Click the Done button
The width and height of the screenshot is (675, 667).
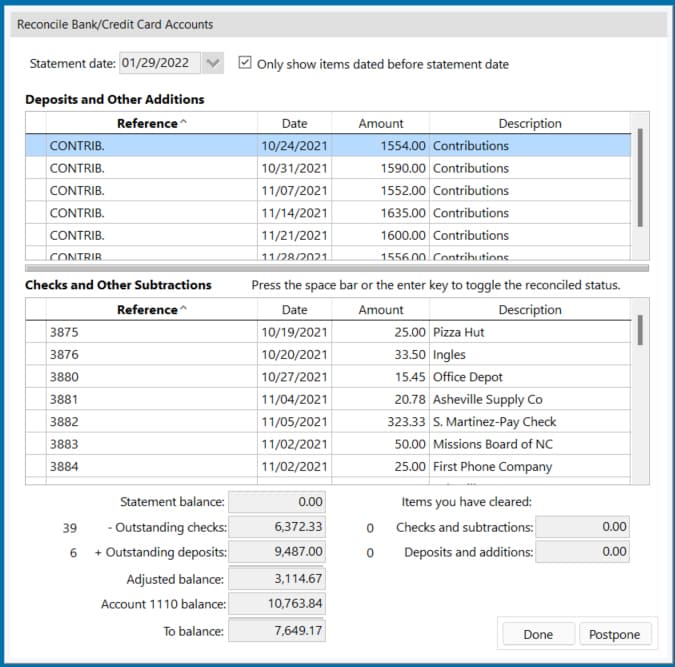tap(537, 634)
